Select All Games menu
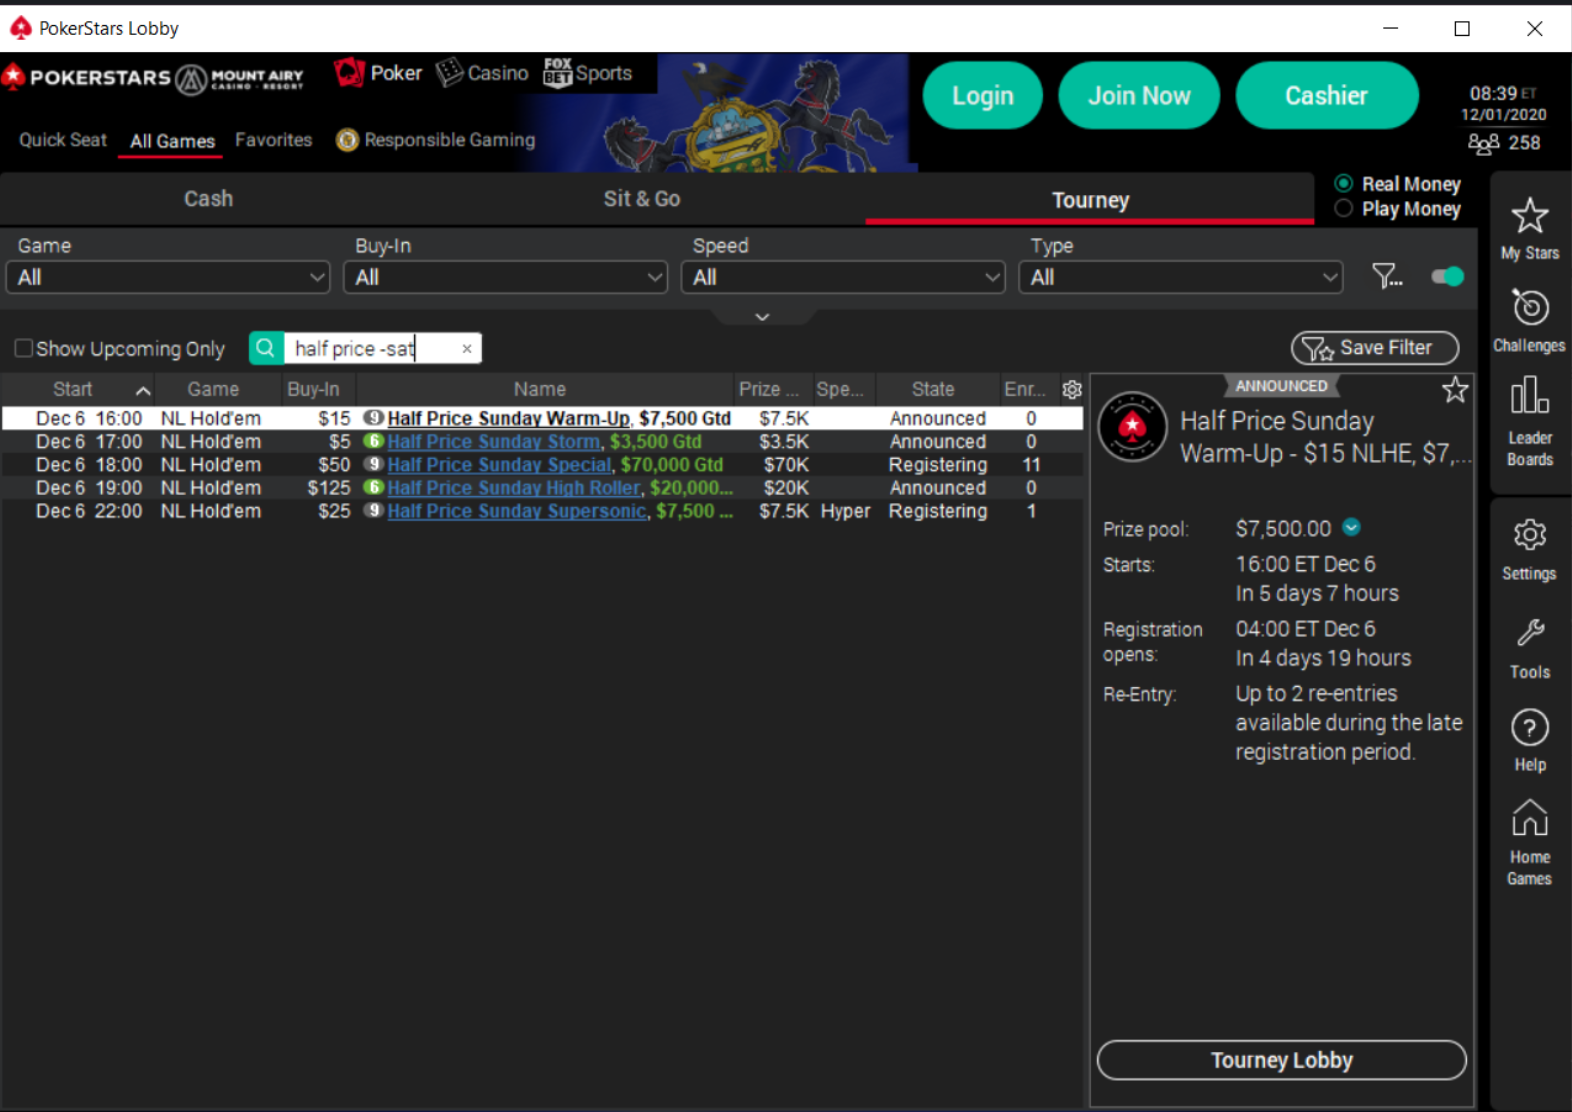 172,141
